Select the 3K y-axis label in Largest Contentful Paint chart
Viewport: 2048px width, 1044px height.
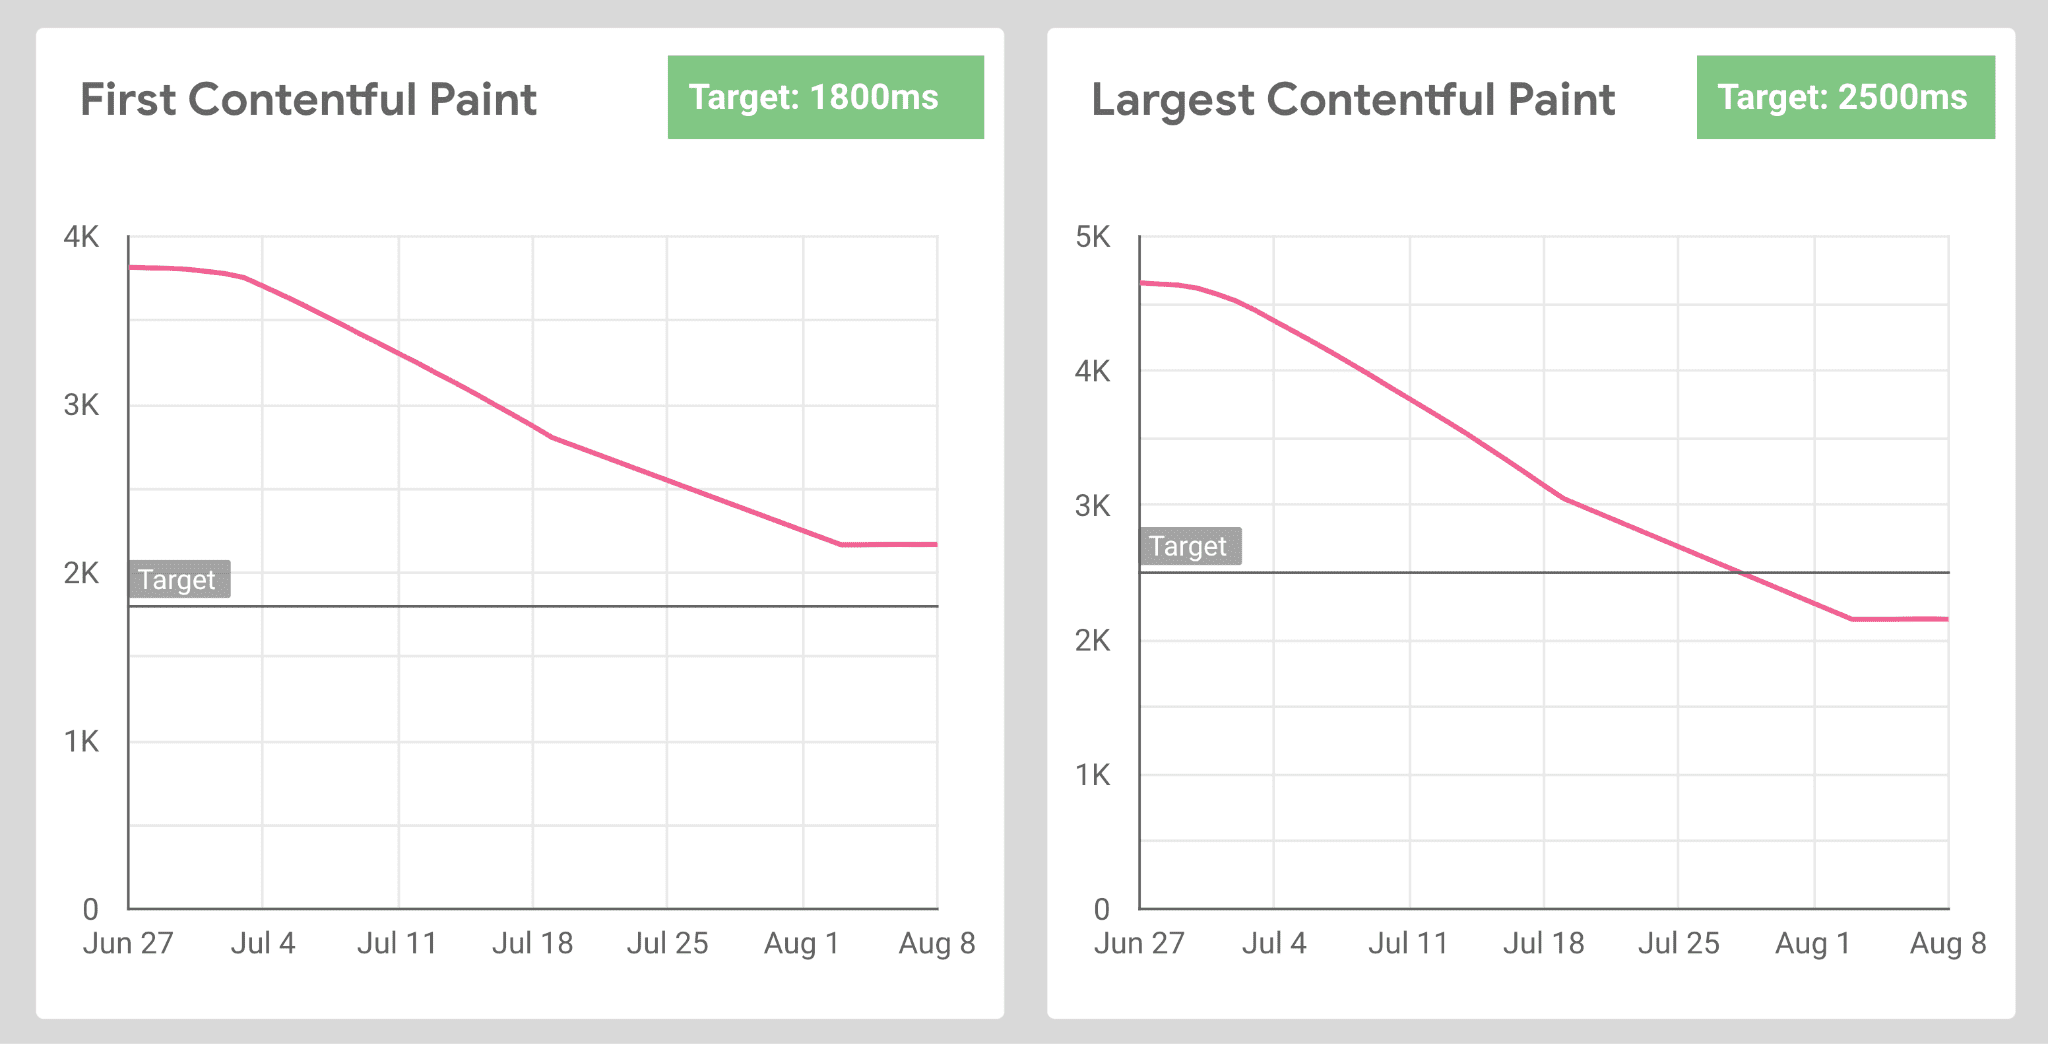click(1092, 506)
